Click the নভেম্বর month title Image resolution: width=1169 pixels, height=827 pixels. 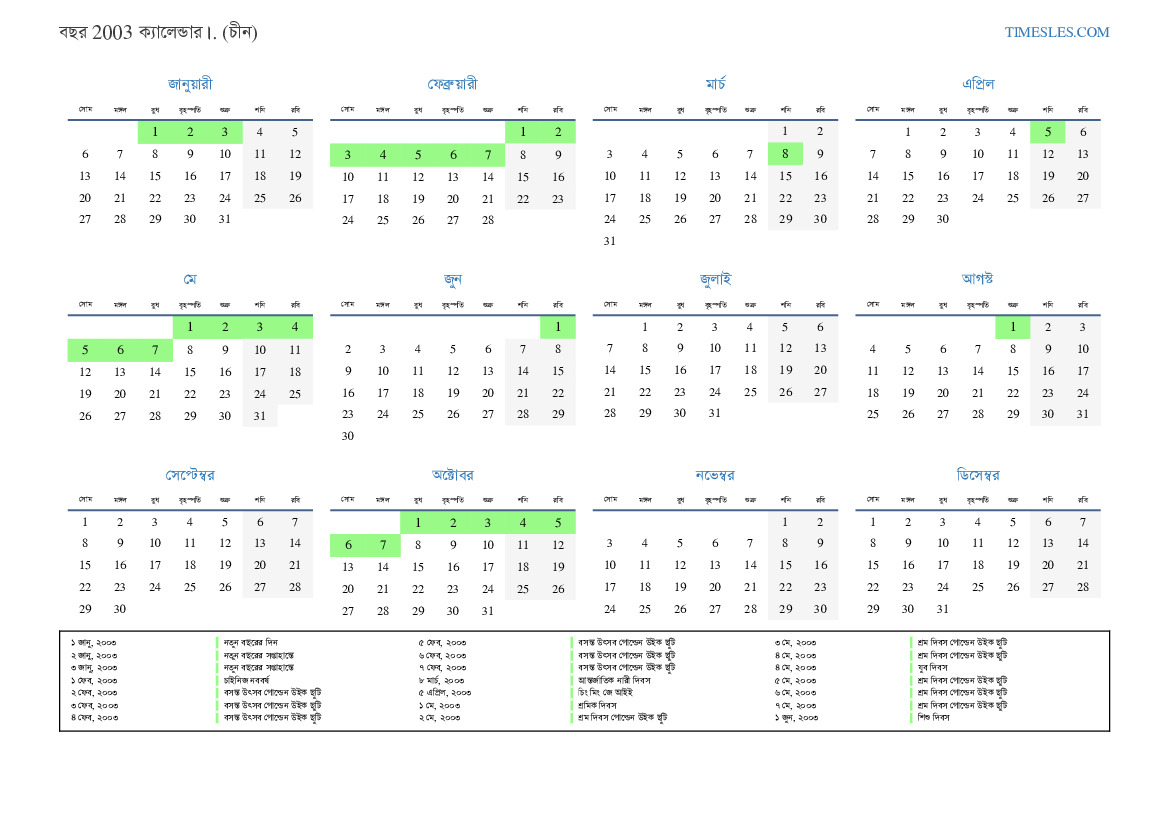pos(715,475)
